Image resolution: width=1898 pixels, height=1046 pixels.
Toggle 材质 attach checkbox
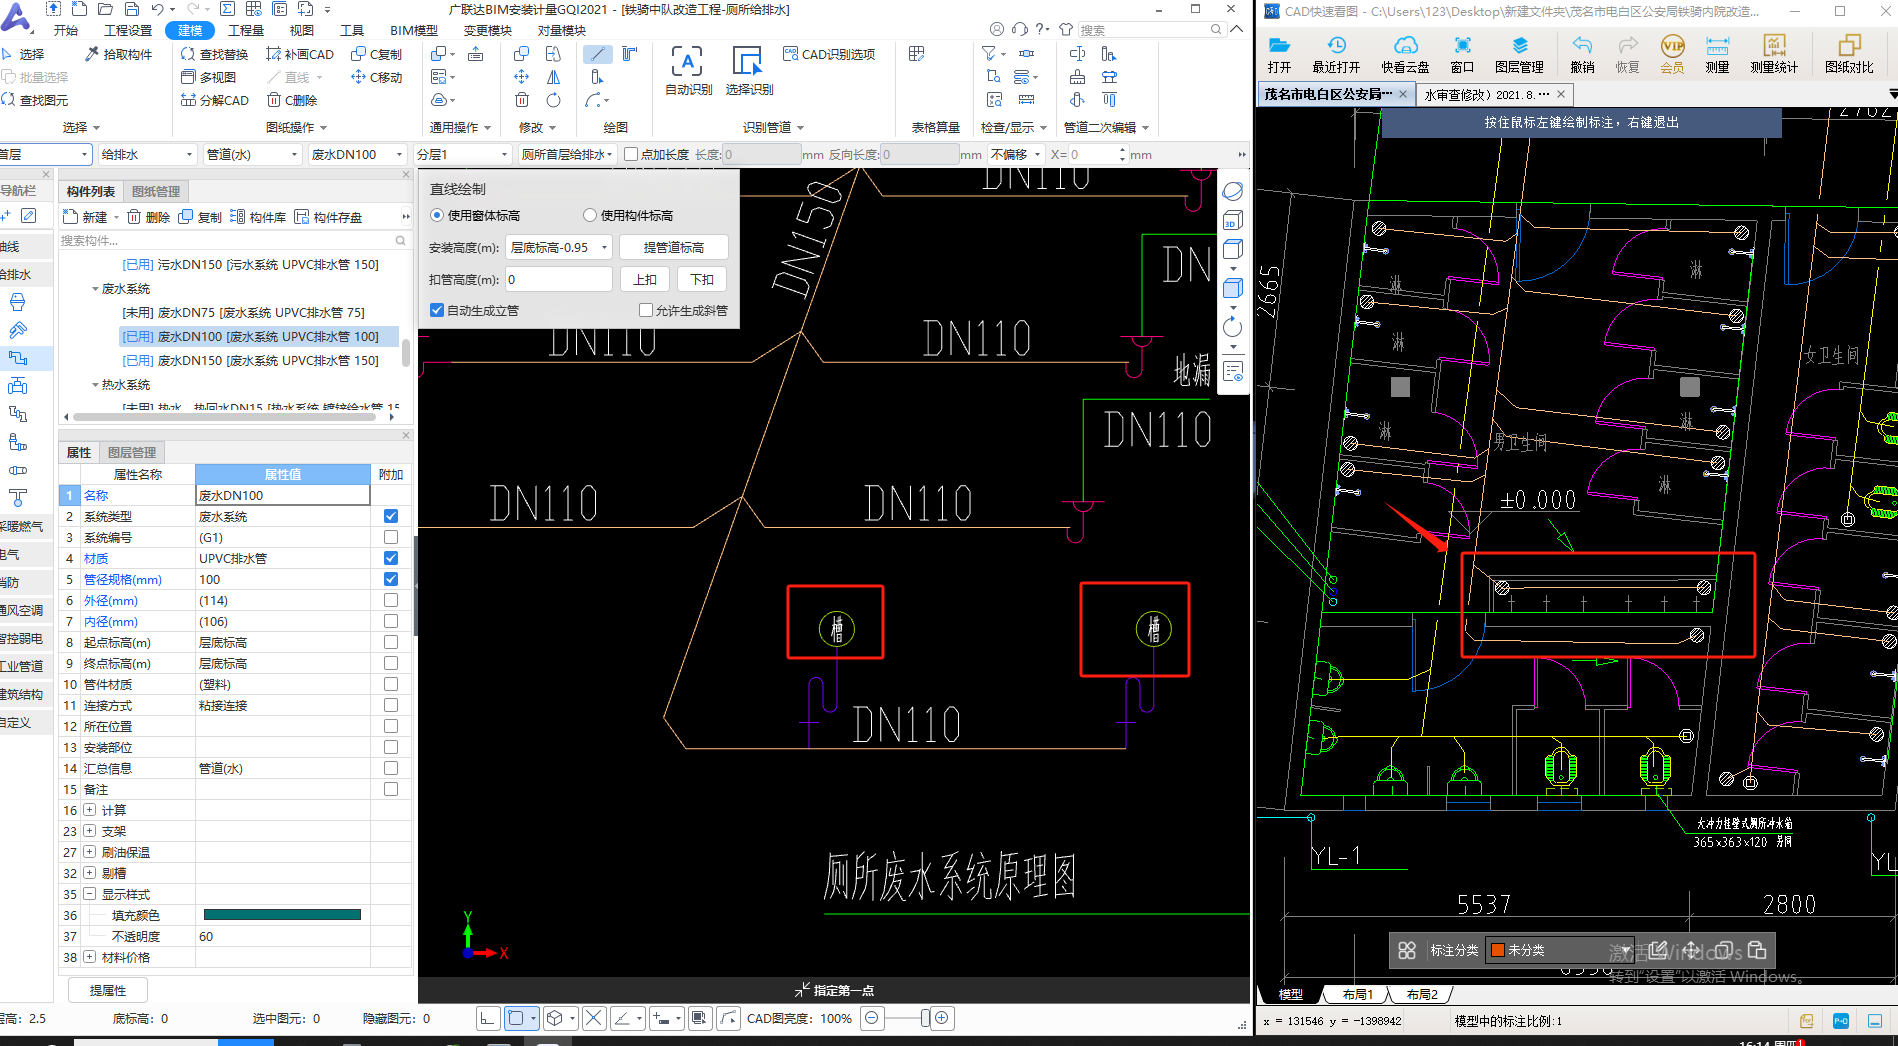(391, 558)
